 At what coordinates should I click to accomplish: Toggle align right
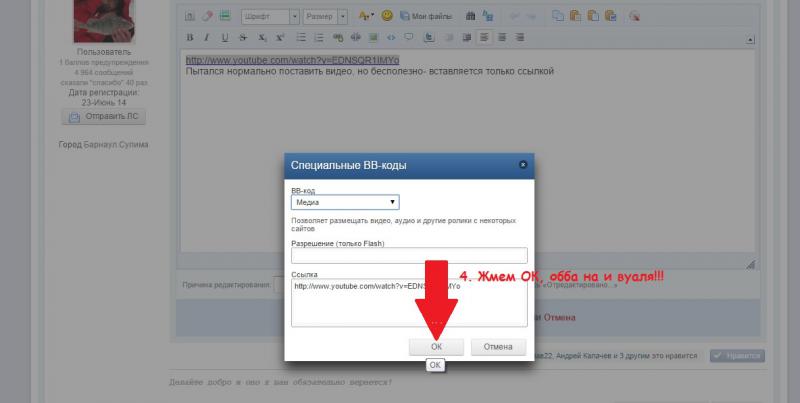pyautogui.click(x=520, y=37)
